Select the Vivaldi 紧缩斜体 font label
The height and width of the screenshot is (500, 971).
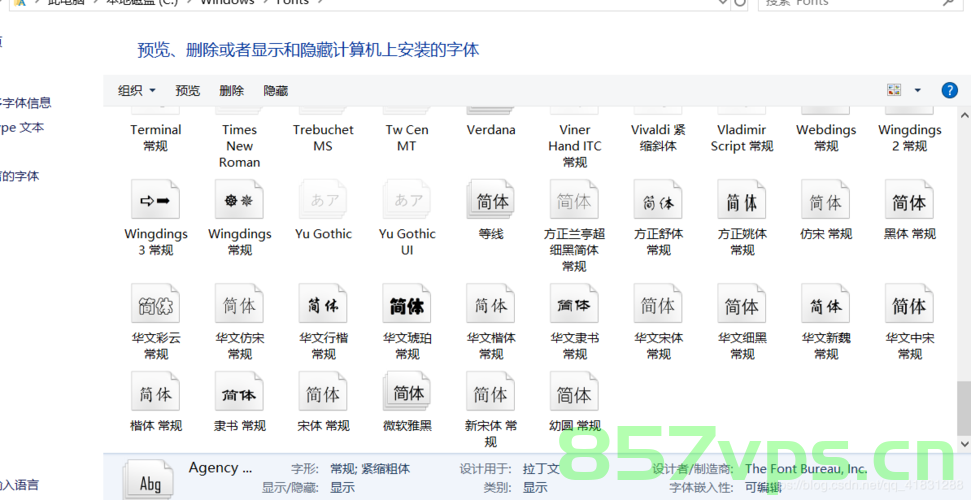coord(658,138)
